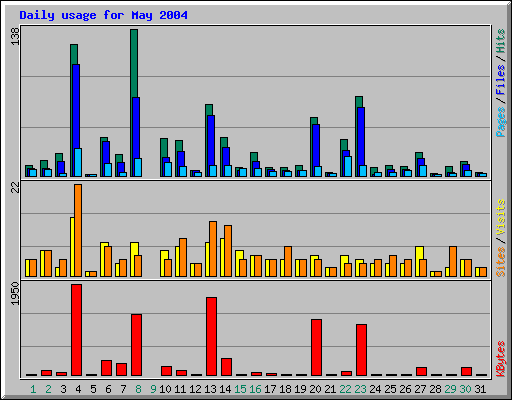Click day 23 on the x-axis
Viewport: 512px width, 400px height.
click(360, 389)
